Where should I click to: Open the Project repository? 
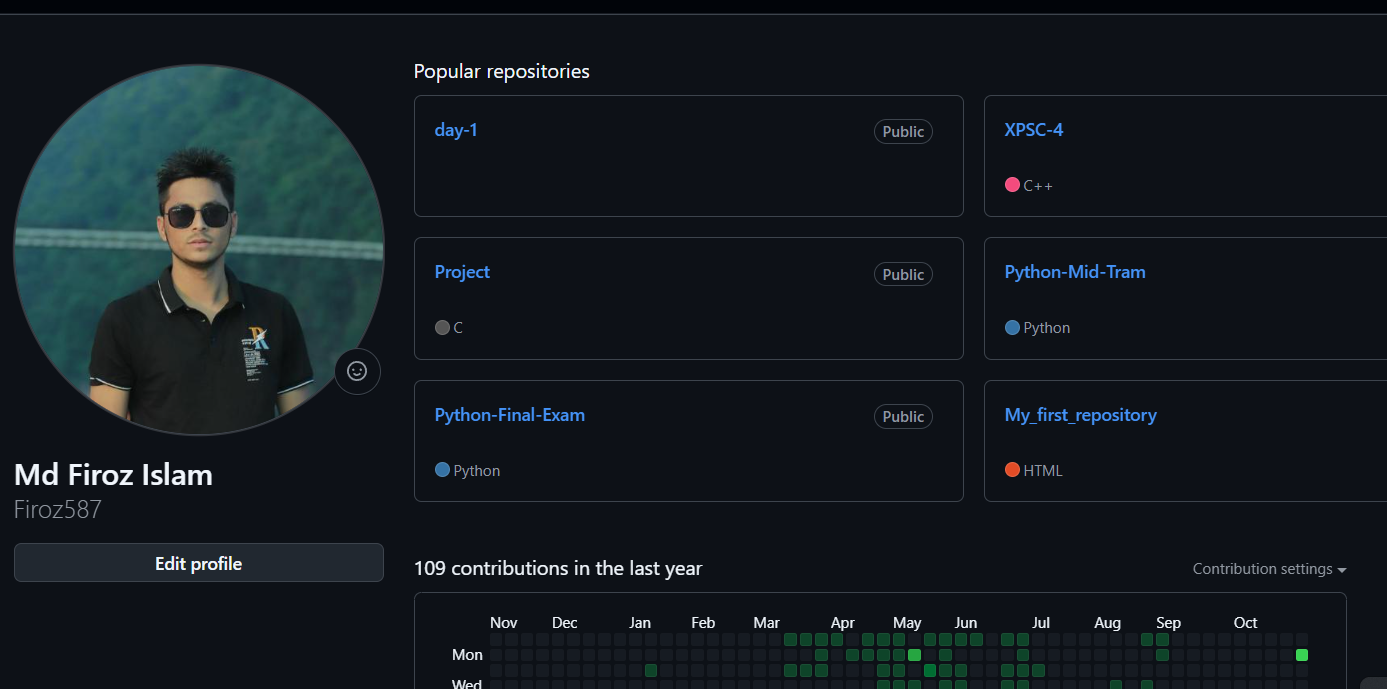[x=462, y=272]
